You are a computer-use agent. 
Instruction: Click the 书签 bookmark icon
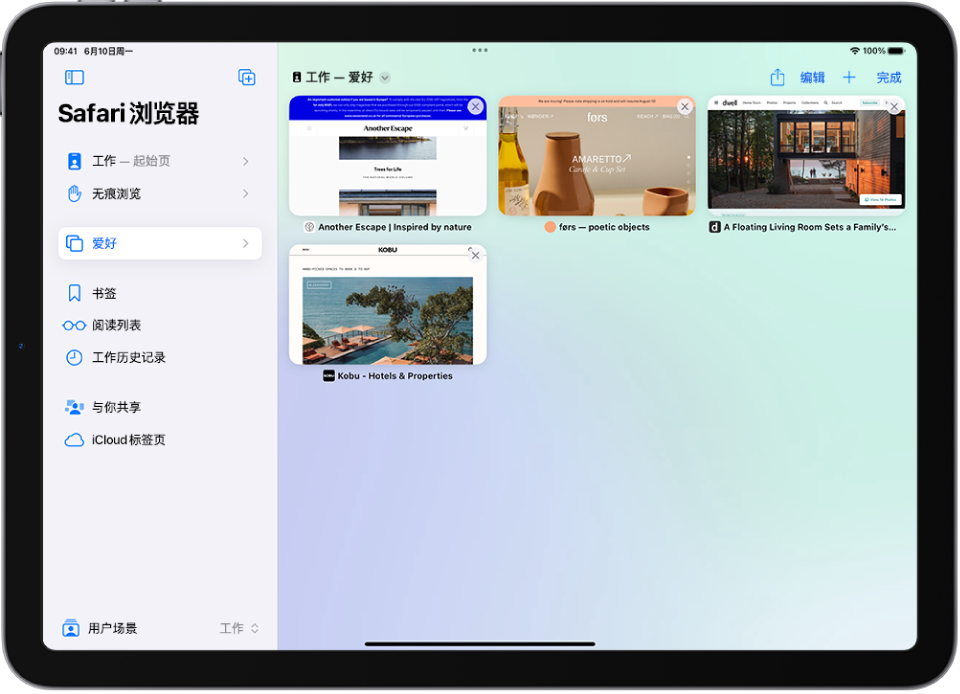pyautogui.click(x=74, y=293)
